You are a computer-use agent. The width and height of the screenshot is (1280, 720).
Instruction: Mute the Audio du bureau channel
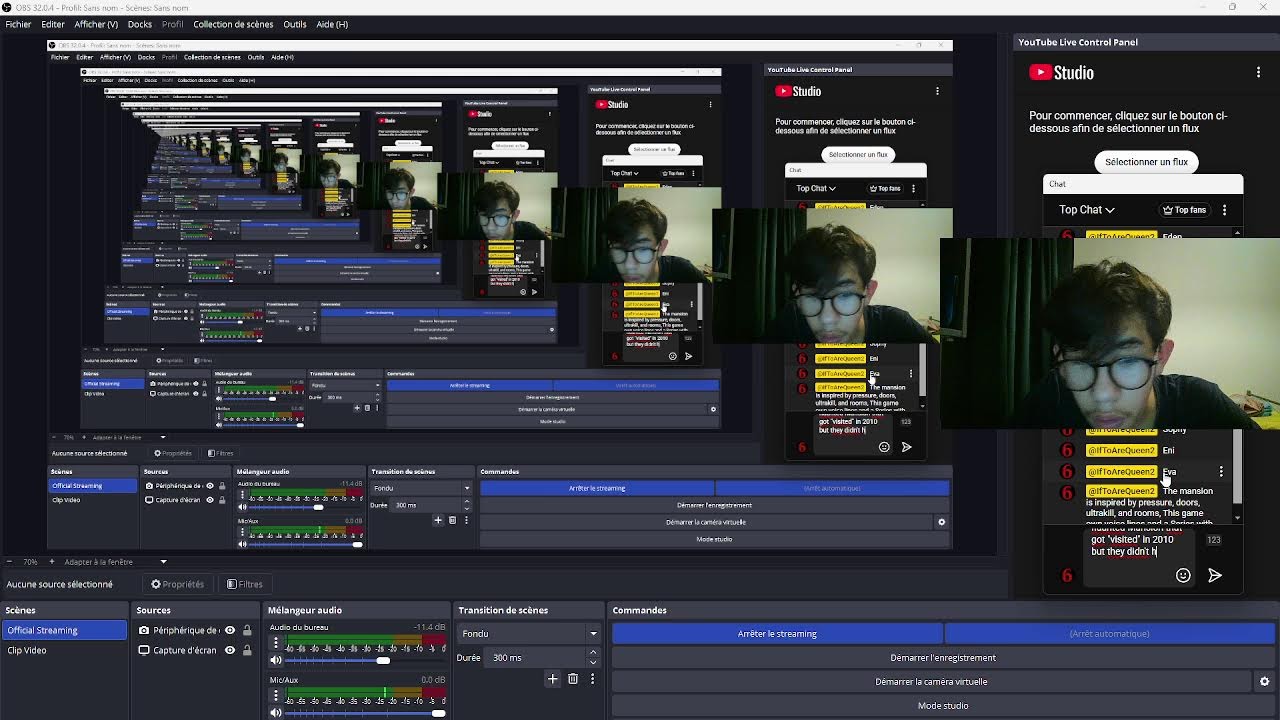[276, 660]
